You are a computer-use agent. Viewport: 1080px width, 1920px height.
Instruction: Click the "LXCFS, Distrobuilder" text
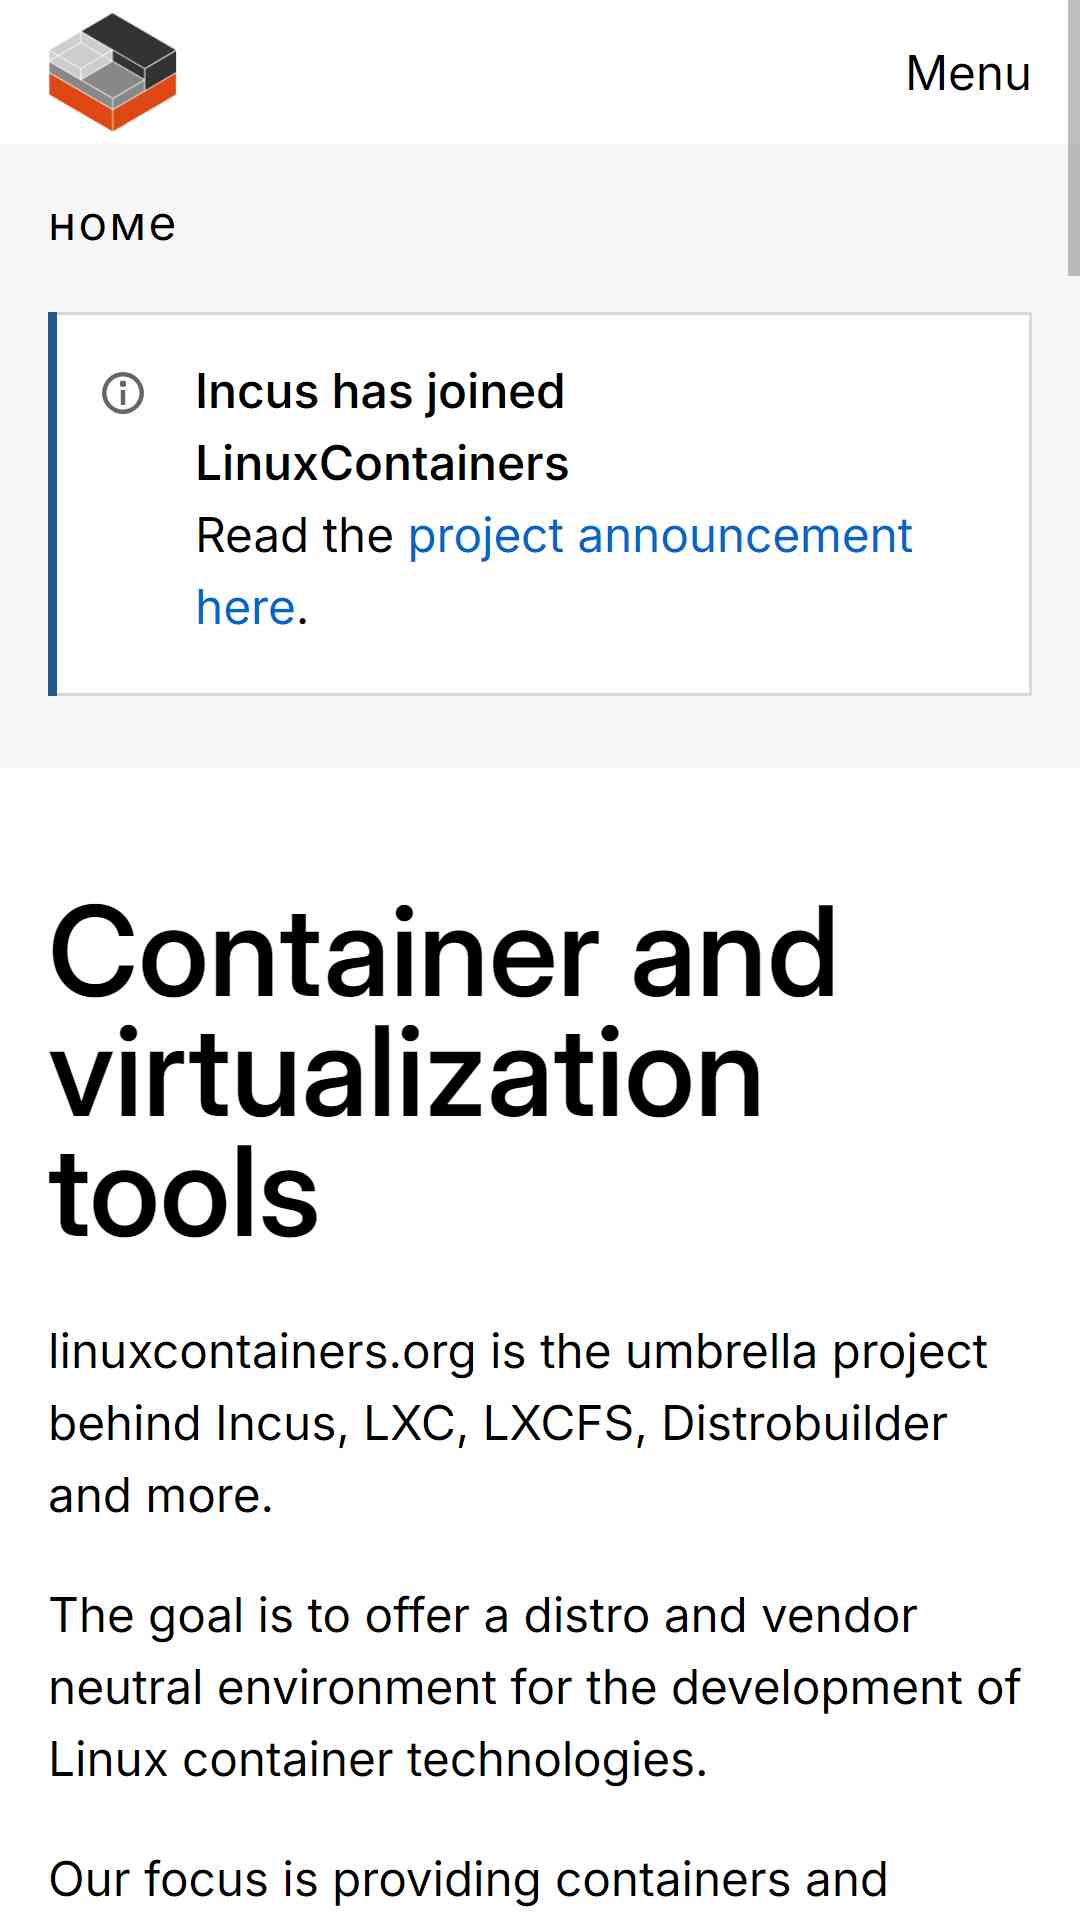[715, 1424]
